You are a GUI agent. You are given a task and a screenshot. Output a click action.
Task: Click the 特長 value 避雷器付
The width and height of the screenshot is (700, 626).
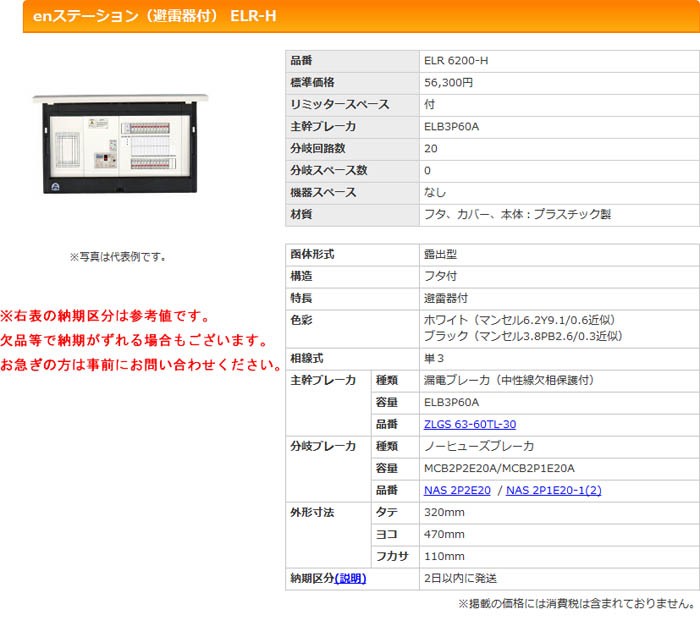click(x=446, y=298)
